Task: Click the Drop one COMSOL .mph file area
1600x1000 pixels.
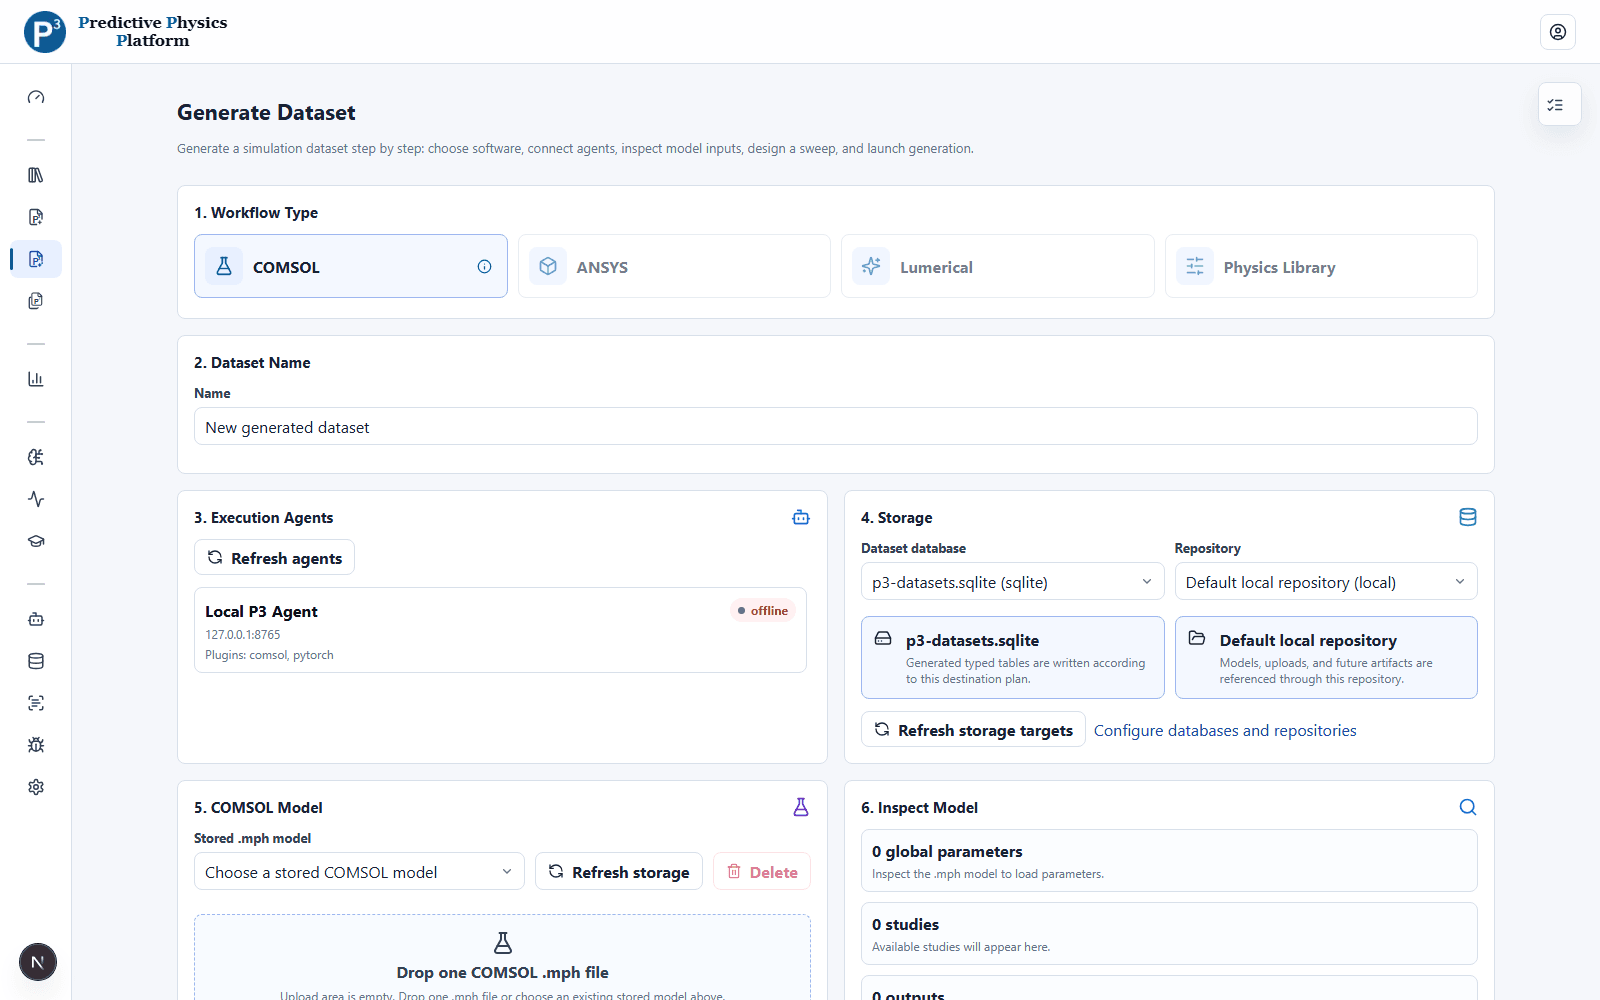Action: pyautogui.click(x=502, y=958)
